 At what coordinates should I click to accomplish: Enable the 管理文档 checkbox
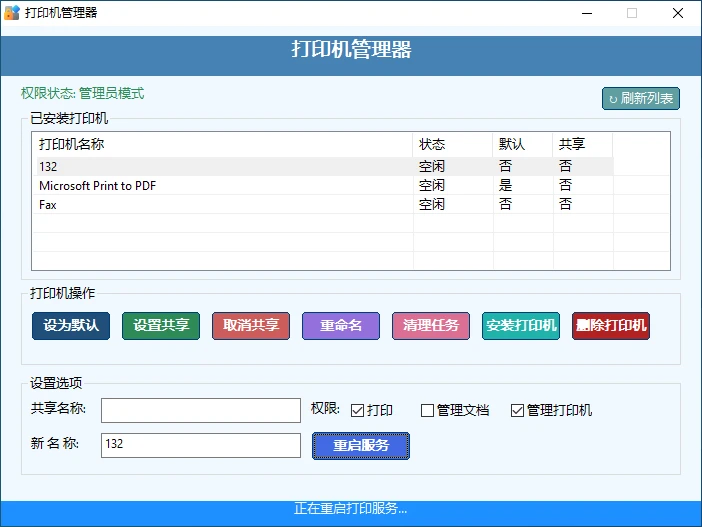click(427, 410)
